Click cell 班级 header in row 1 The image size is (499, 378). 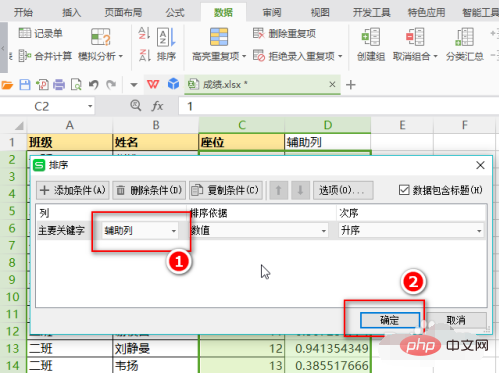[69, 142]
